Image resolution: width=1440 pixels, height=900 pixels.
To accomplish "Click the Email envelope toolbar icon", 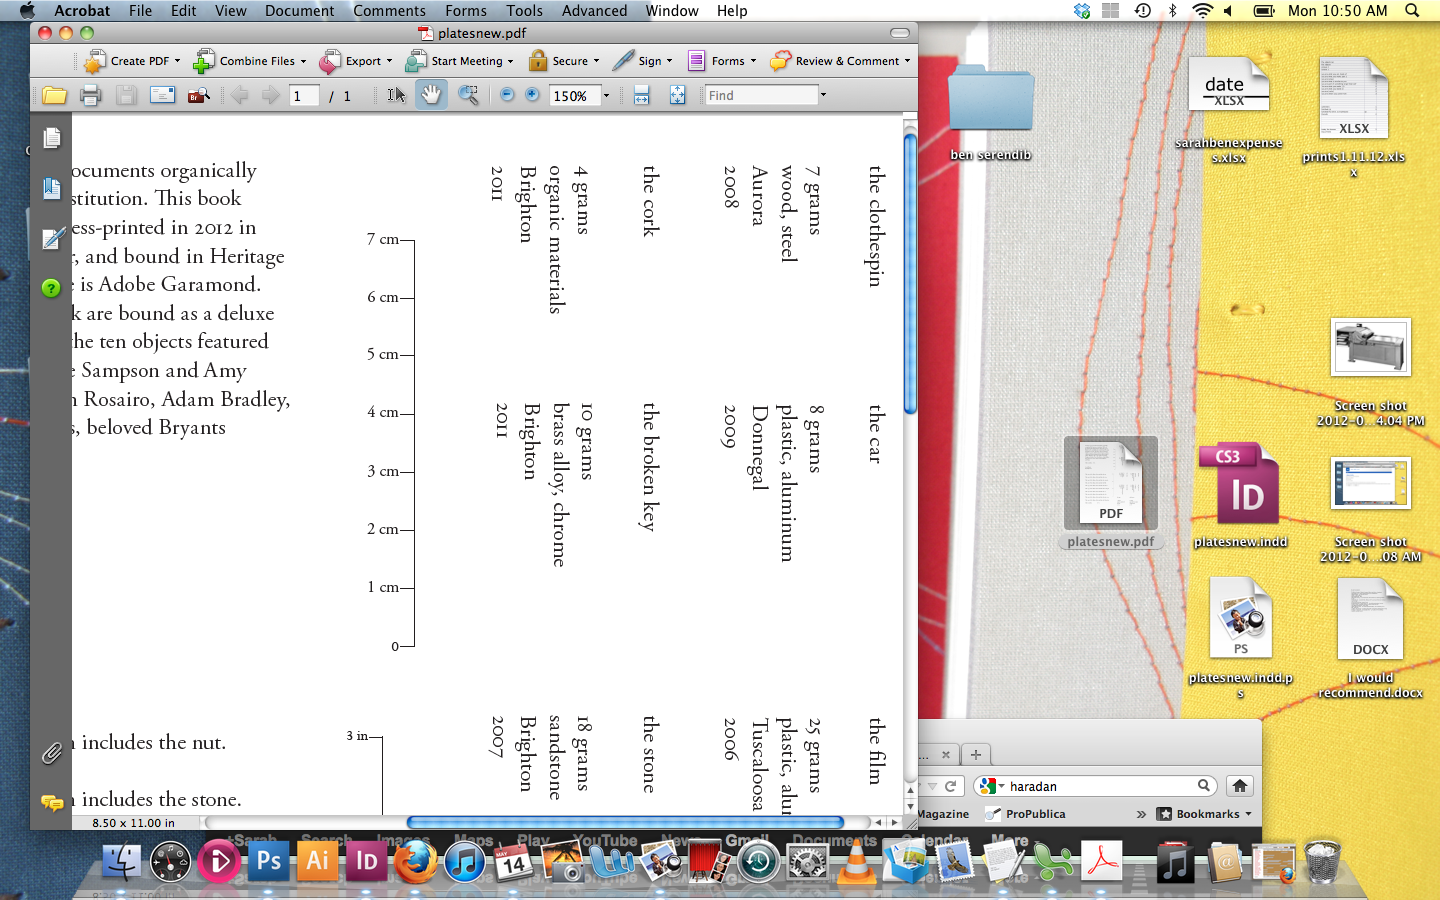I will click(162, 95).
